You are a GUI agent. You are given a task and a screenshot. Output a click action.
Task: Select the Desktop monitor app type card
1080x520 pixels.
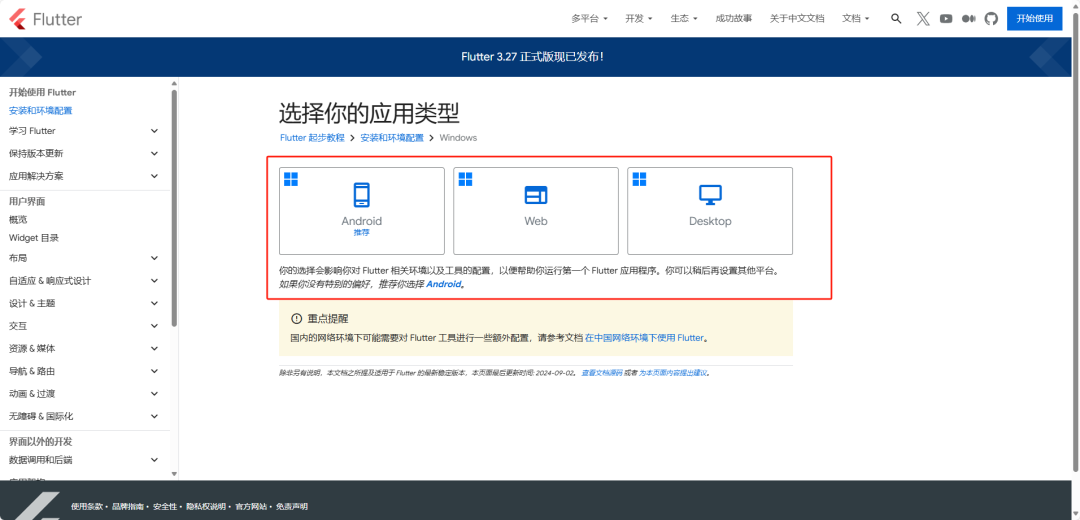710,210
